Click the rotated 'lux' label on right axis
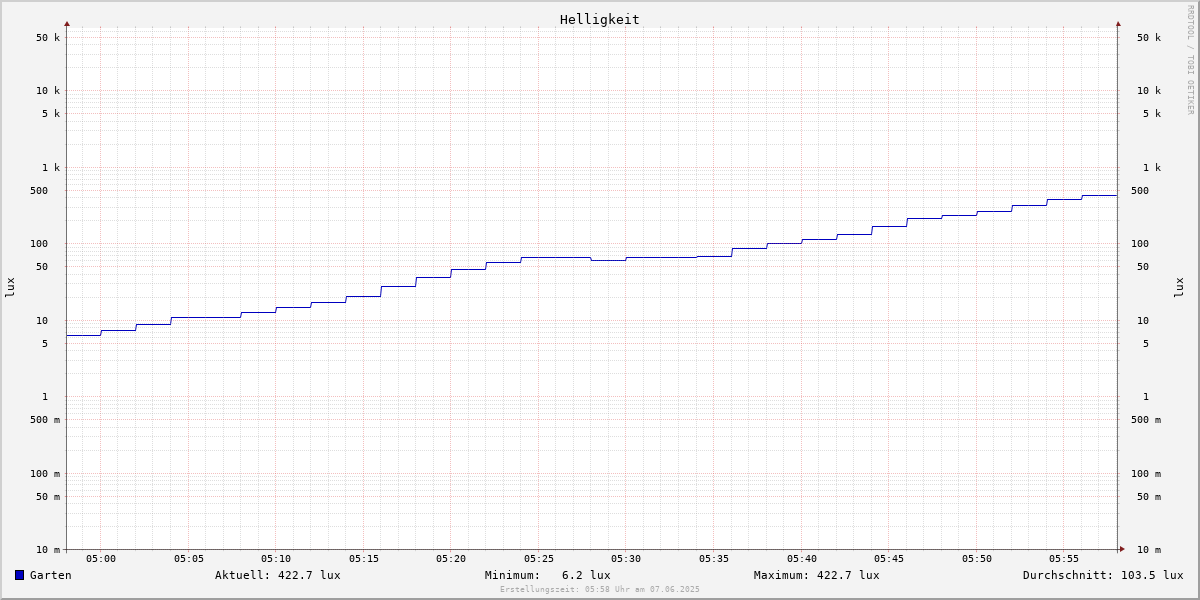This screenshot has height=600, width=1200. 1179,288
